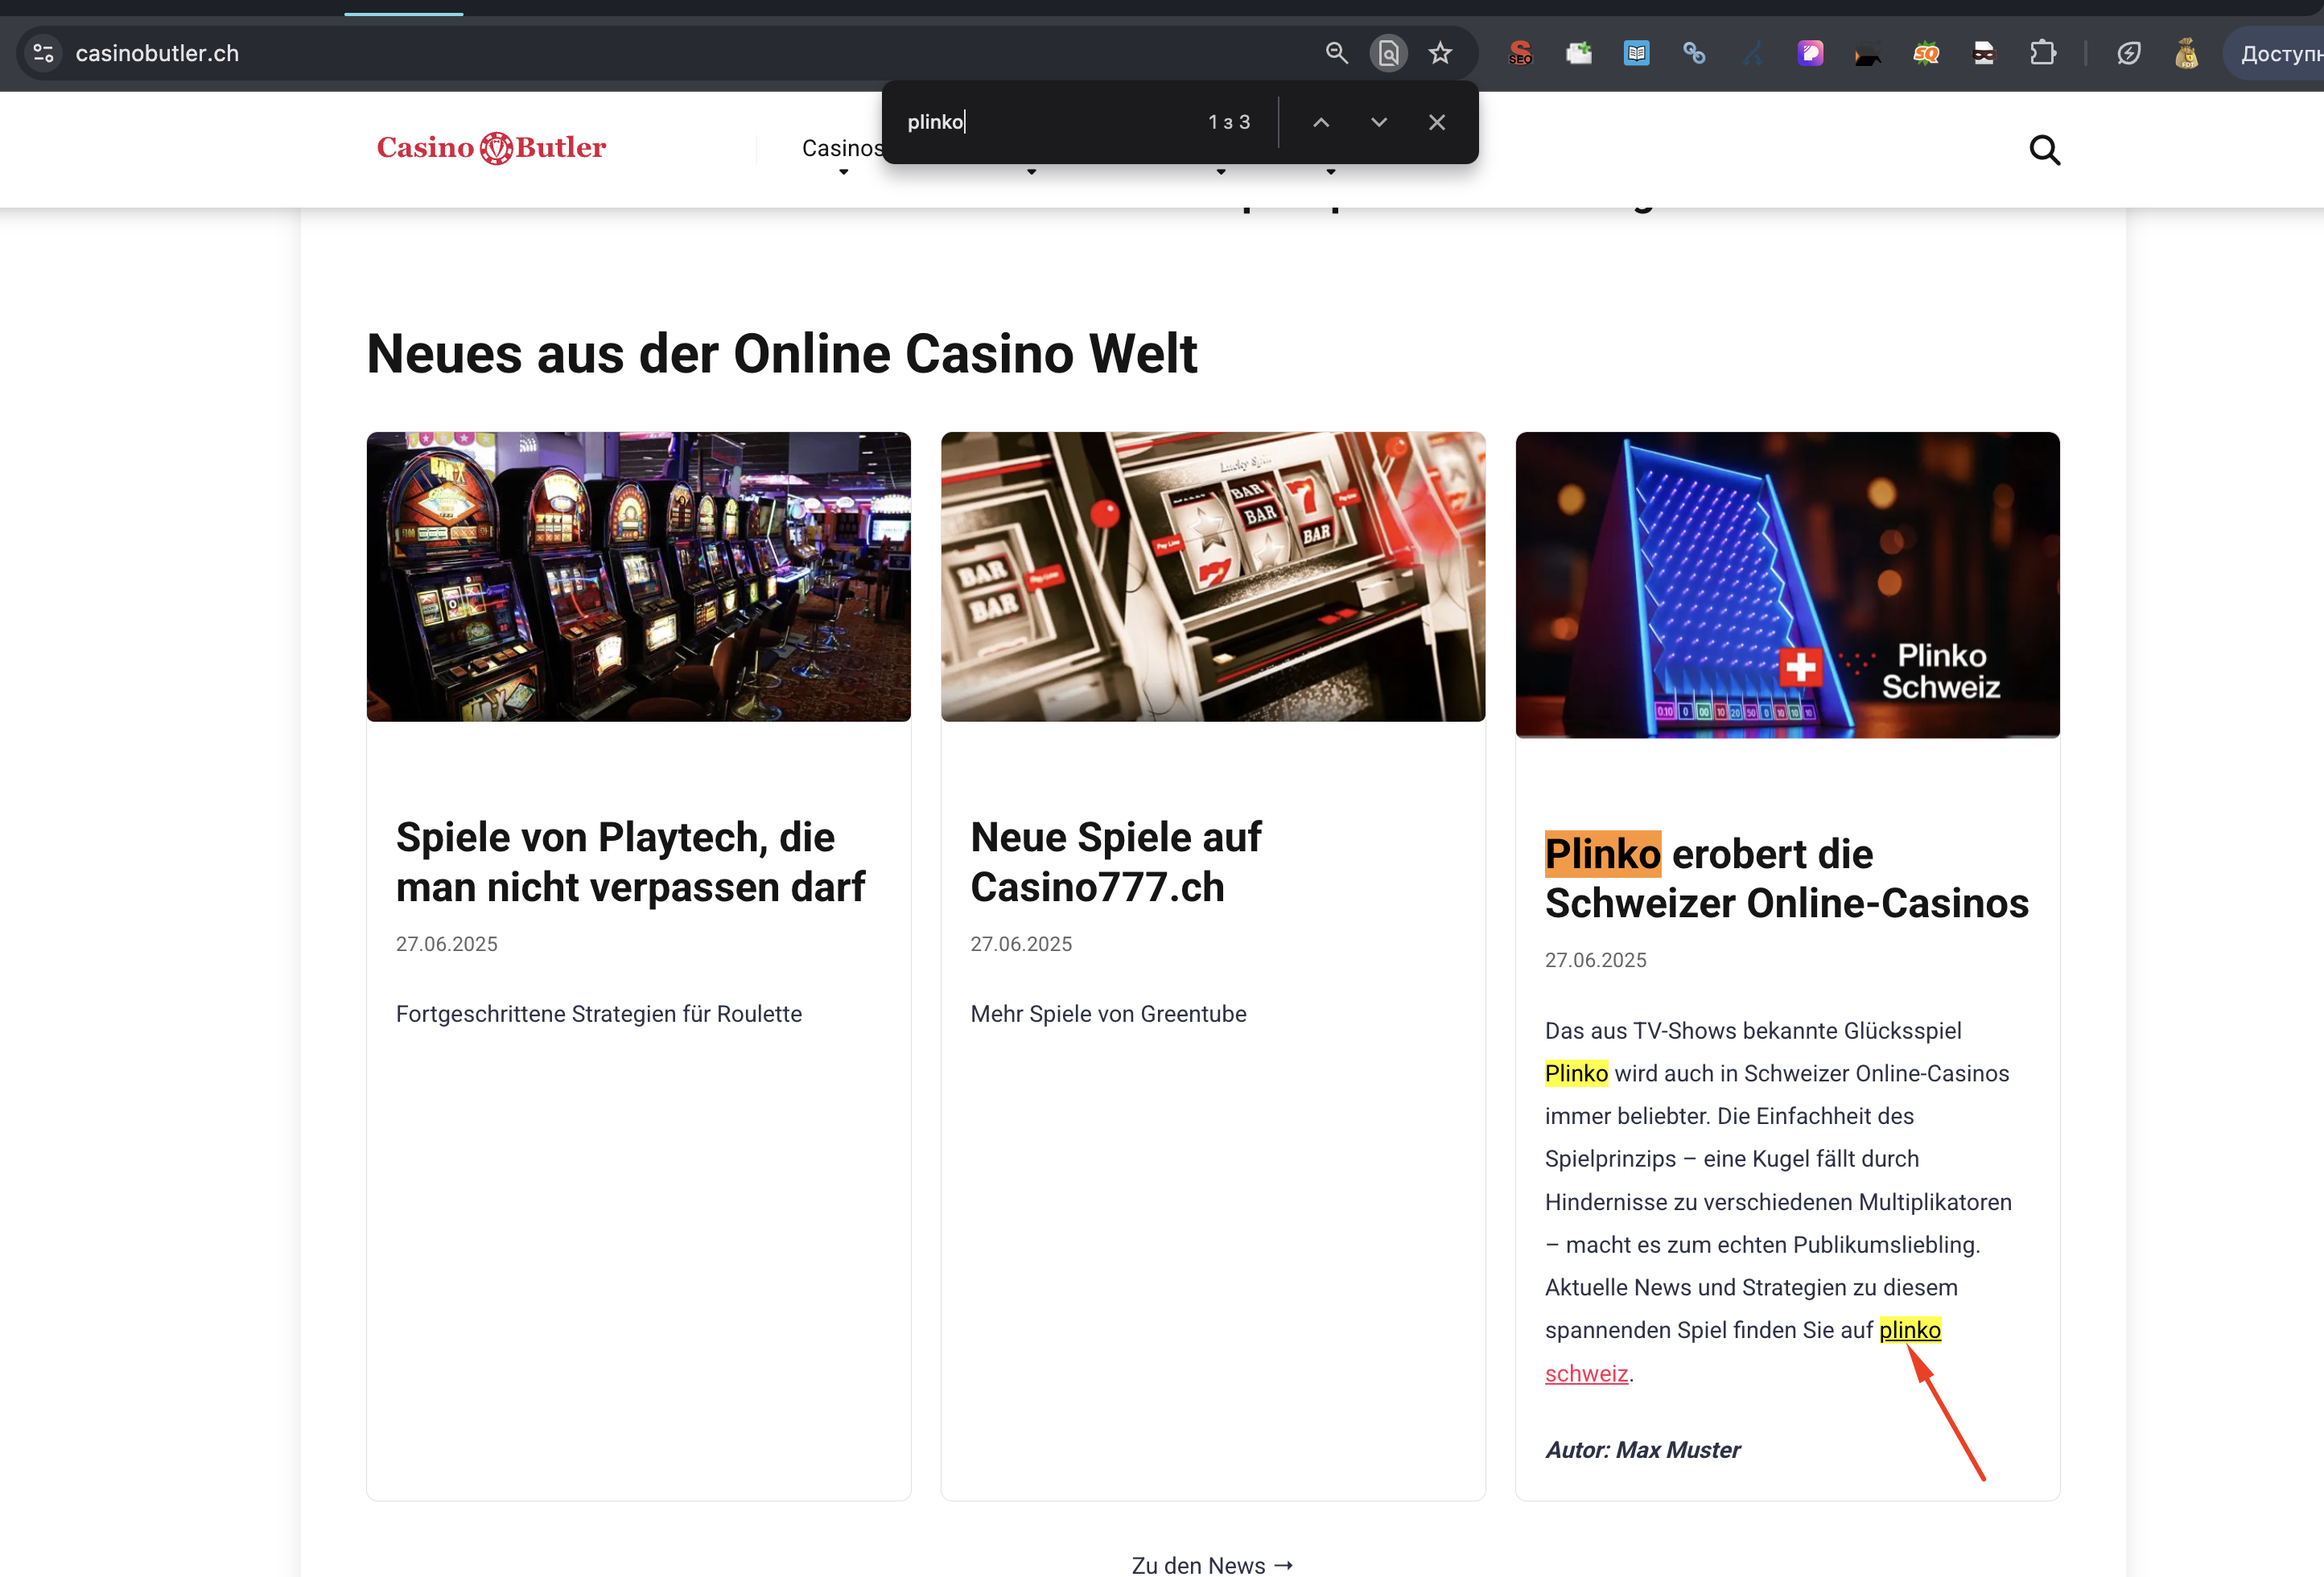2324x1577 pixels.
Task: Open site information icon beside casinobutler.ch
Action: 44,53
